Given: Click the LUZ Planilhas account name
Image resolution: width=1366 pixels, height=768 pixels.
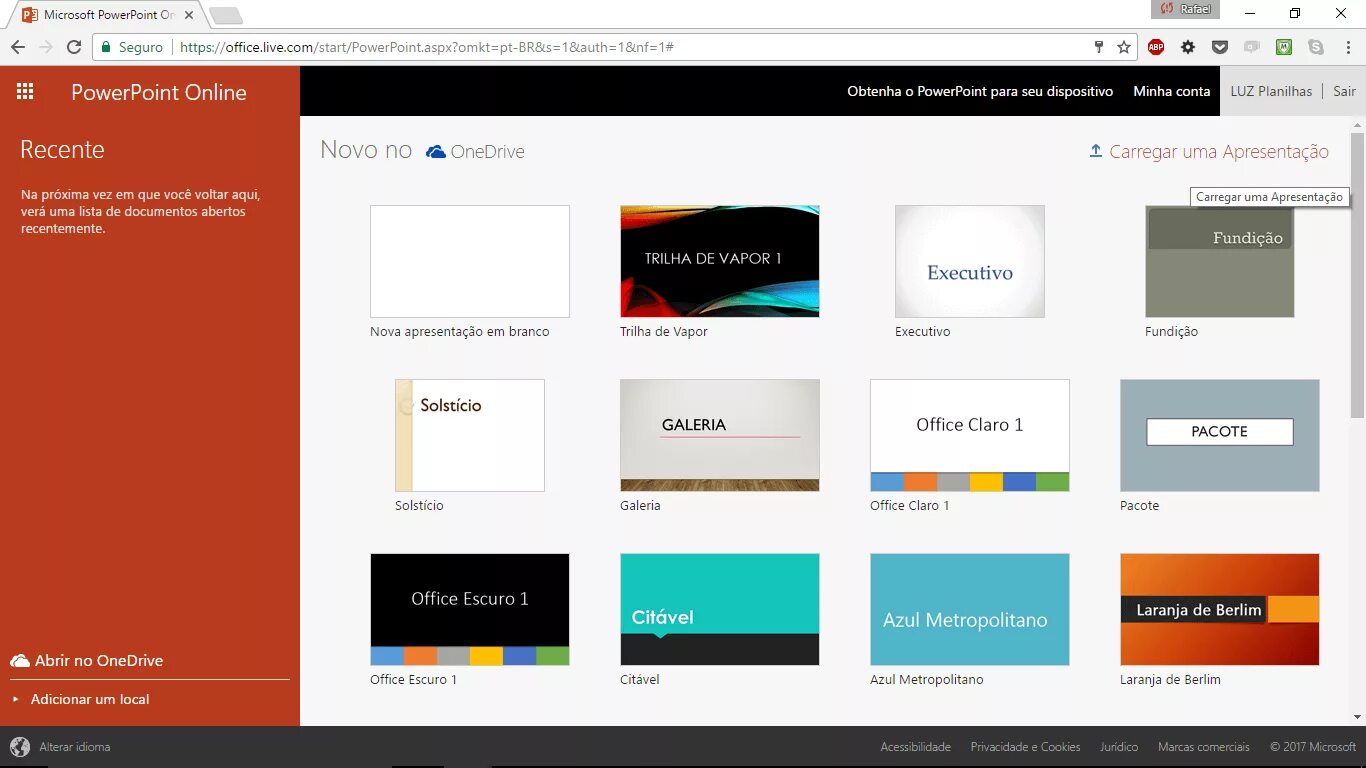Looking at the screenshot, I should [x=1271, y=91].
